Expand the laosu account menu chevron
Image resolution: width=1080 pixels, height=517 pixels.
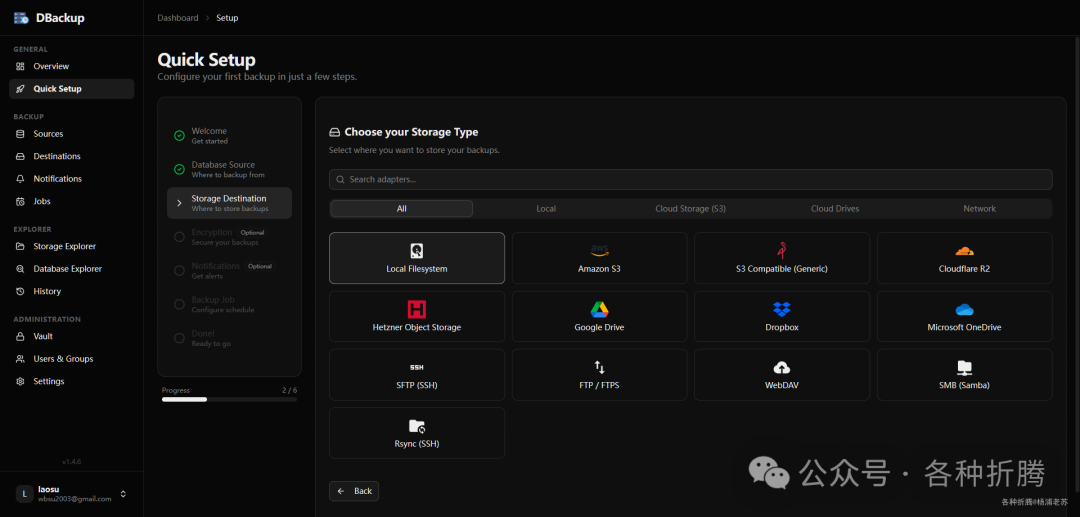pyautogui.click(x=123, y=494)
